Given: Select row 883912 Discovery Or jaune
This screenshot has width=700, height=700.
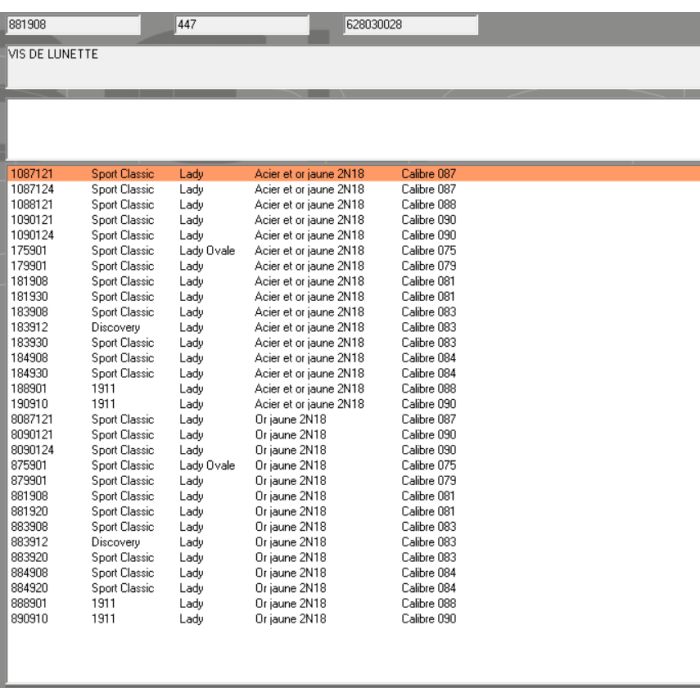Looking at the screenshot, I should click(354, 542).
